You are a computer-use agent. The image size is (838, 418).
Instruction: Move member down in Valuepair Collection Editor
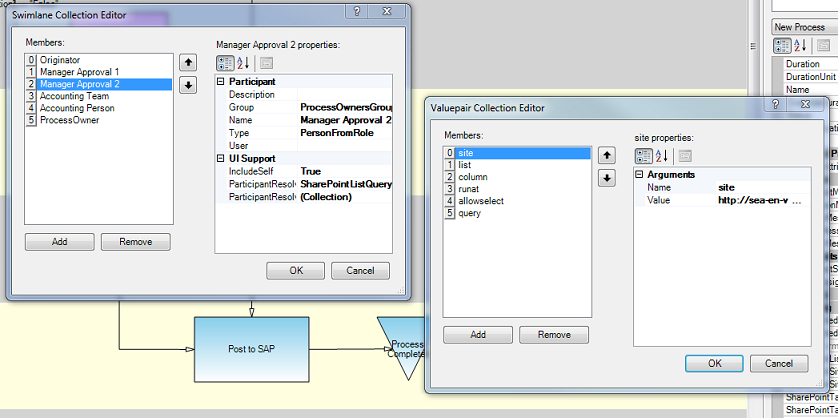coord(606,177)
